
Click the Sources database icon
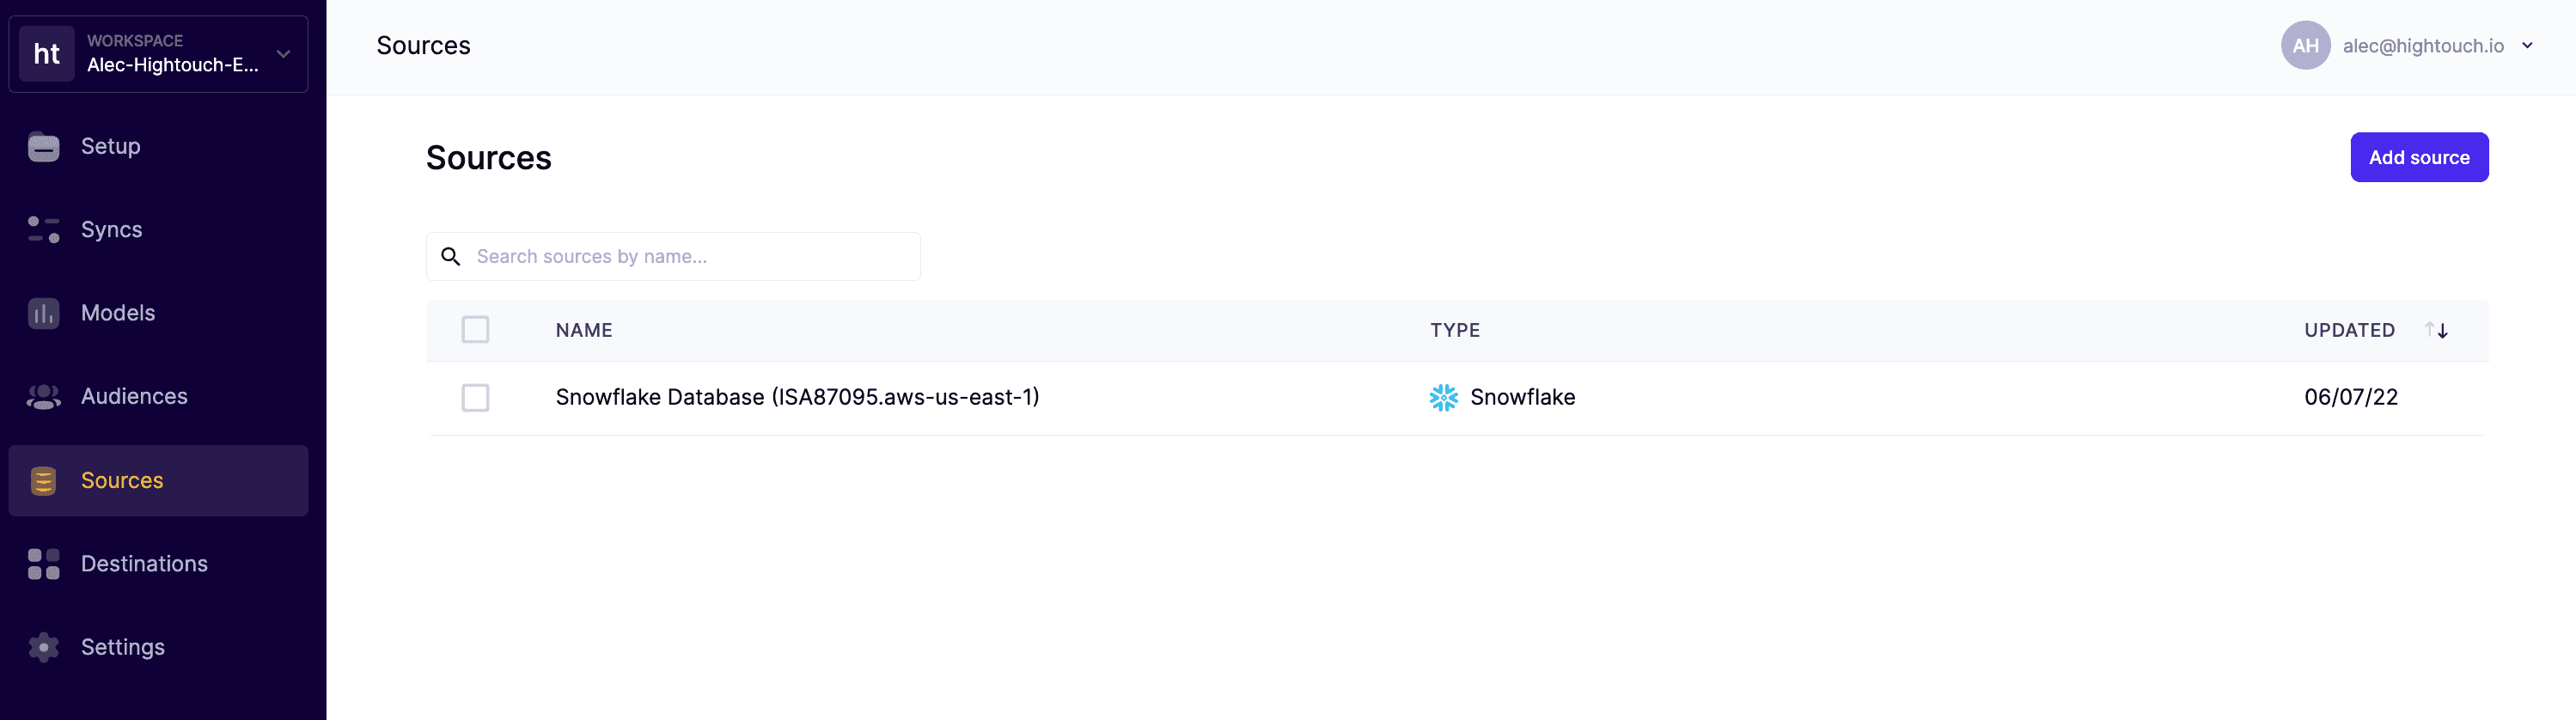click(43, 481)
